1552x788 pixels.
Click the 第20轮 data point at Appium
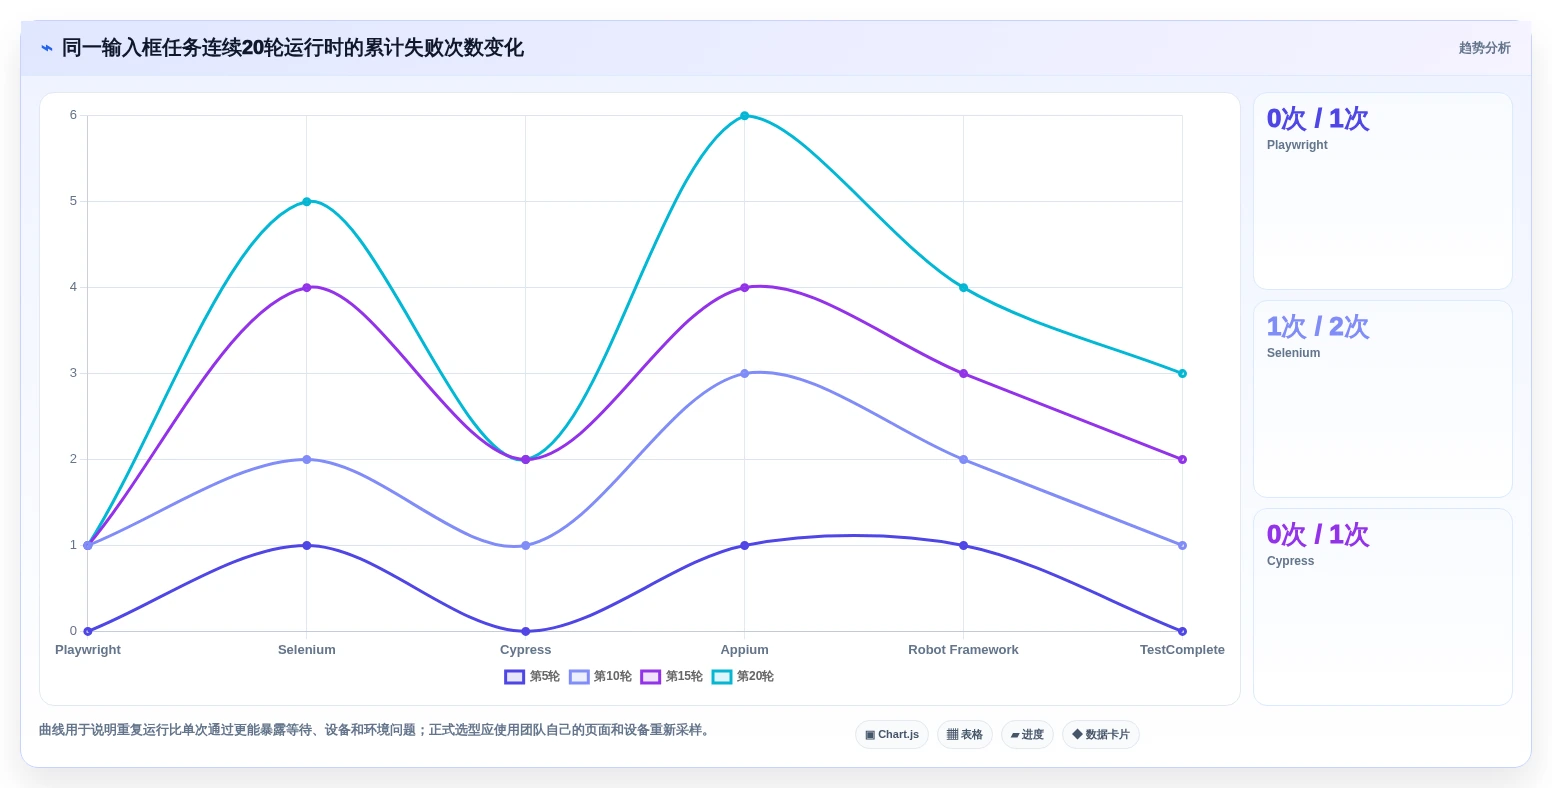coord(745,116)
